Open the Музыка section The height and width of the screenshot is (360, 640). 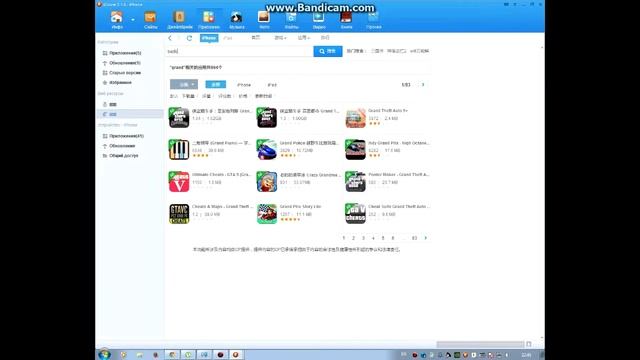point(237,20)
